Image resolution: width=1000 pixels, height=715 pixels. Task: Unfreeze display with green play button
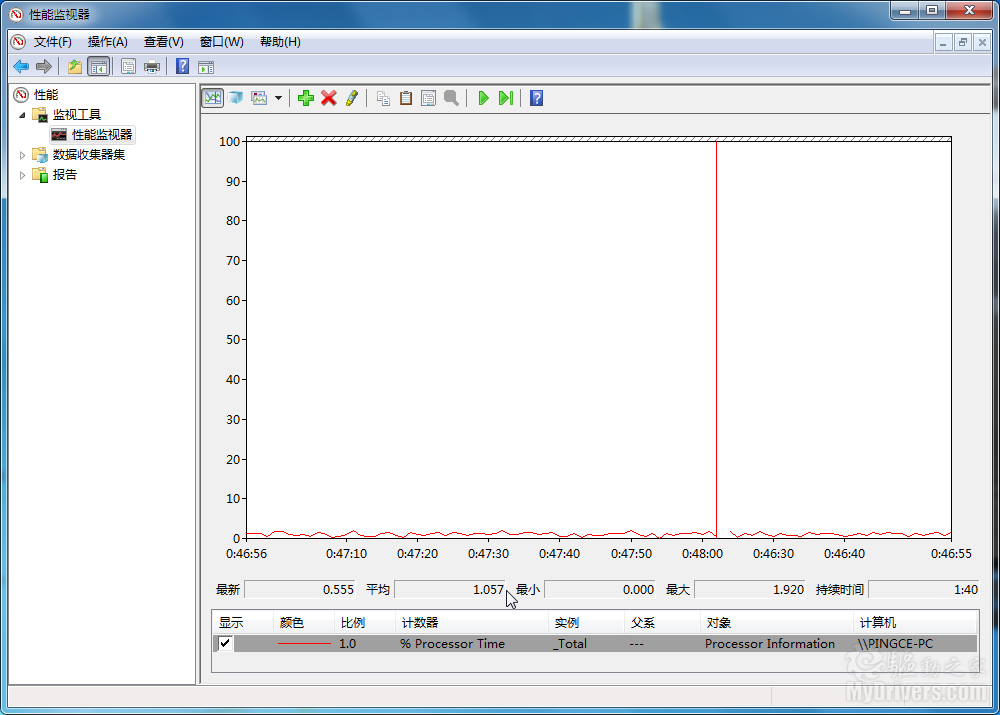pos(483,98)
